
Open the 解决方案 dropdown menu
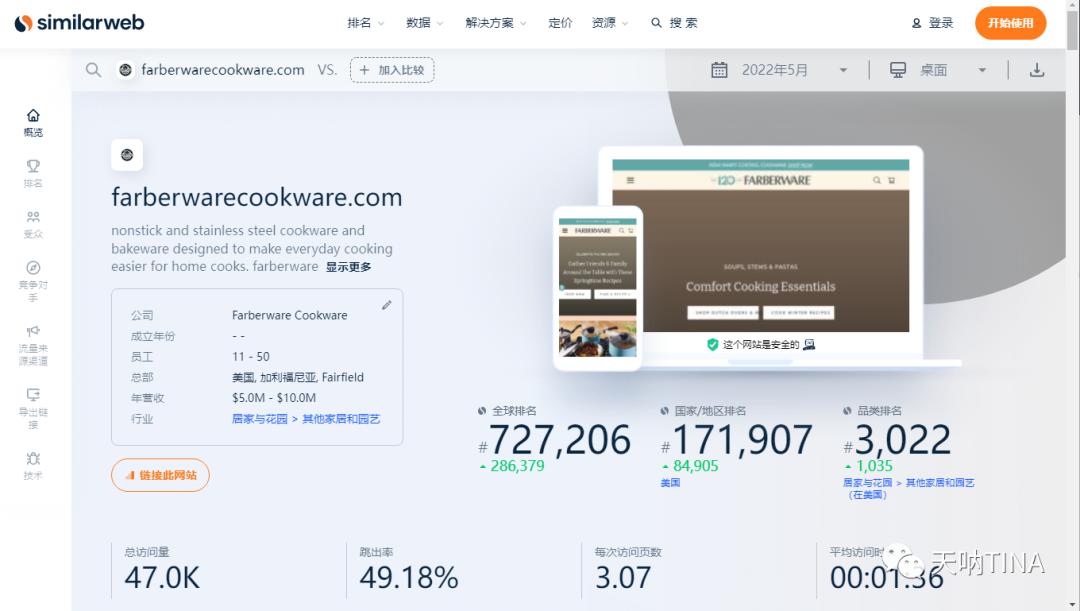[494, 22]
